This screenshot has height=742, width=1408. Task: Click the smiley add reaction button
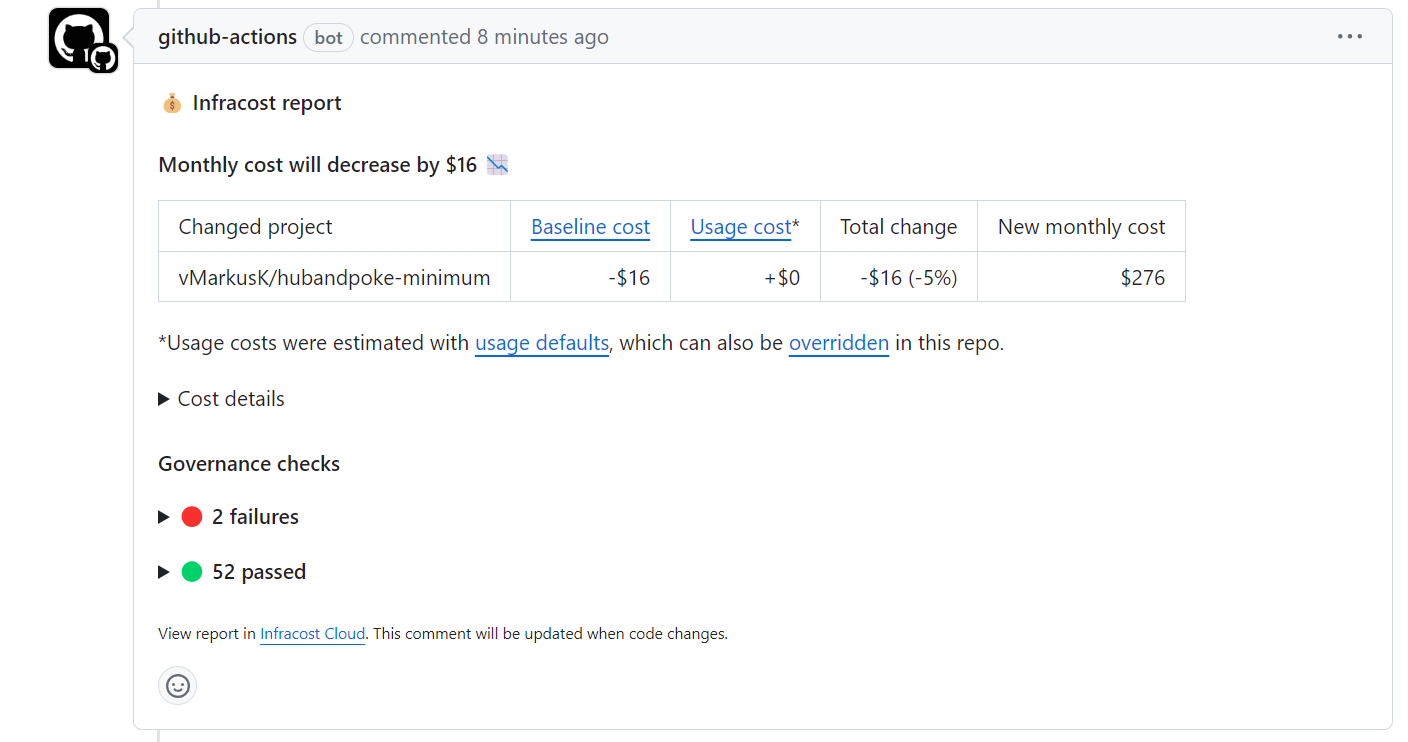(x=177, y=686)
